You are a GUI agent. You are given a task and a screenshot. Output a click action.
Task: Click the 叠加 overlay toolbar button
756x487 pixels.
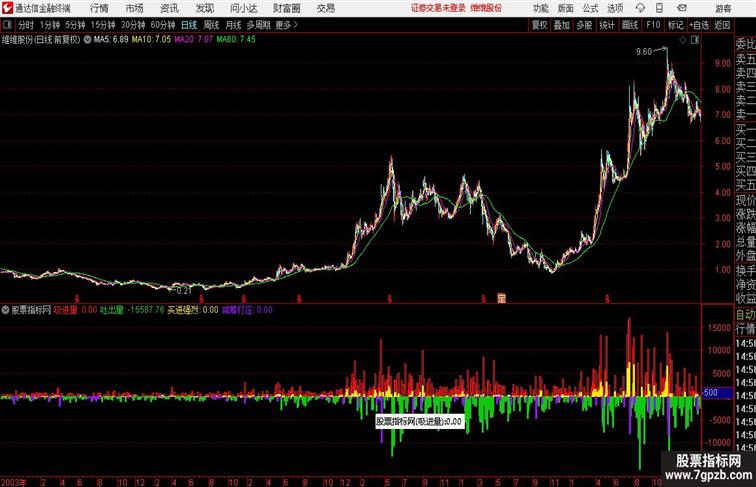click(562, 25)
